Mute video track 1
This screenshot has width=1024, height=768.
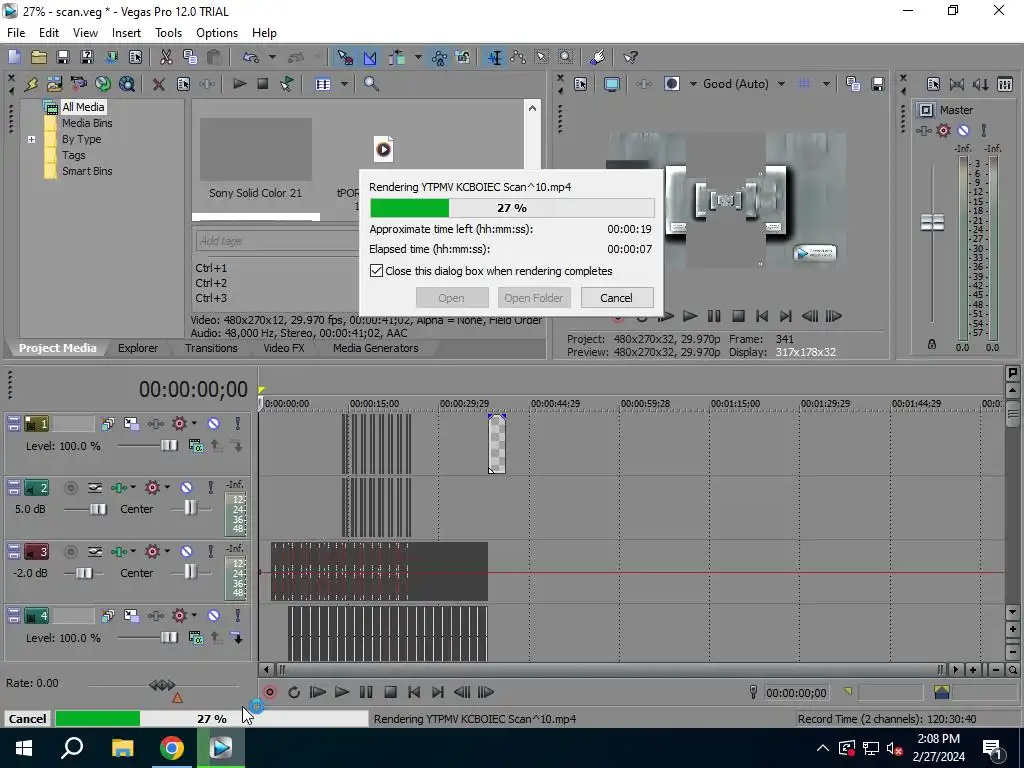pyautogui.click(x=214, y=423)
